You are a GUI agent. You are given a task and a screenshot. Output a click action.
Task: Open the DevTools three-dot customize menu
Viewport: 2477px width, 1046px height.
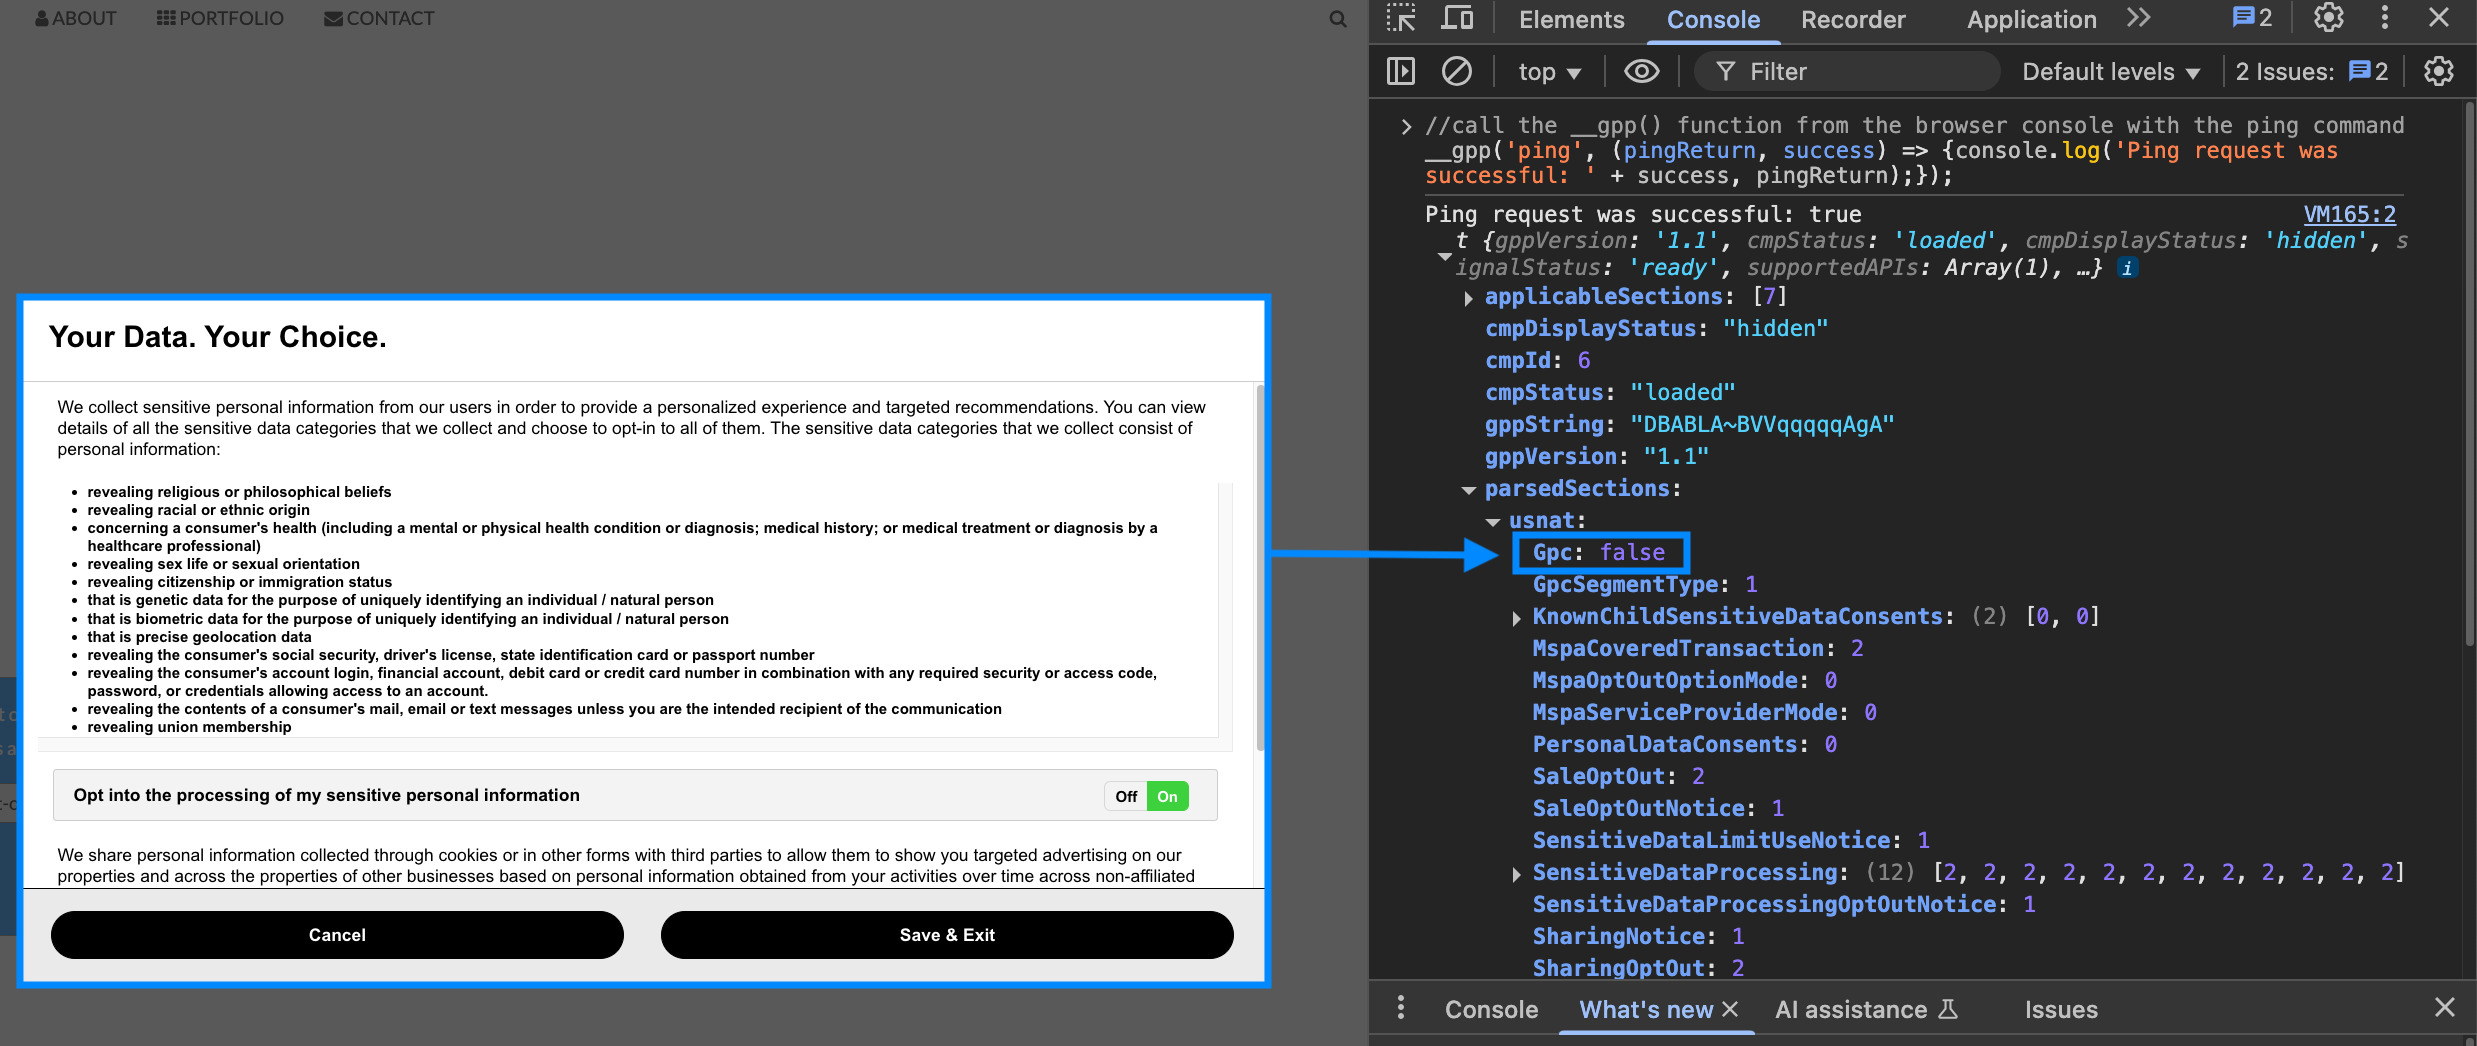click(x=2385, y=18)
